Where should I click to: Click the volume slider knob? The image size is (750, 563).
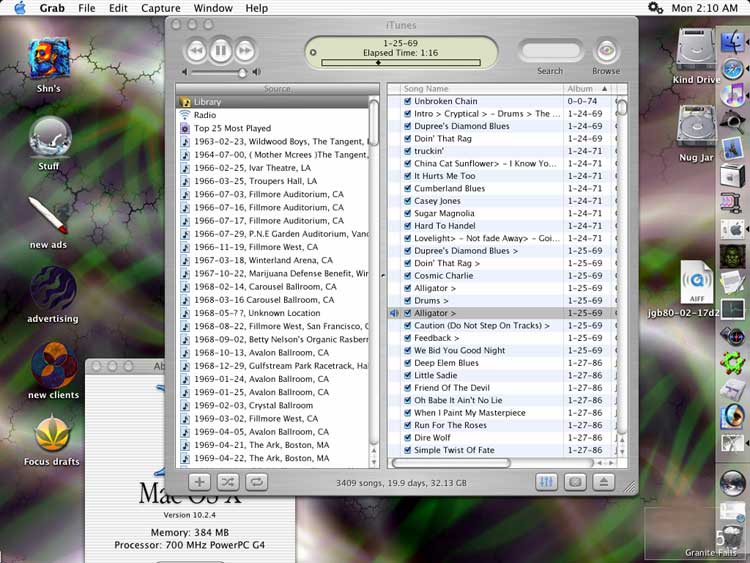pos(243,72)
